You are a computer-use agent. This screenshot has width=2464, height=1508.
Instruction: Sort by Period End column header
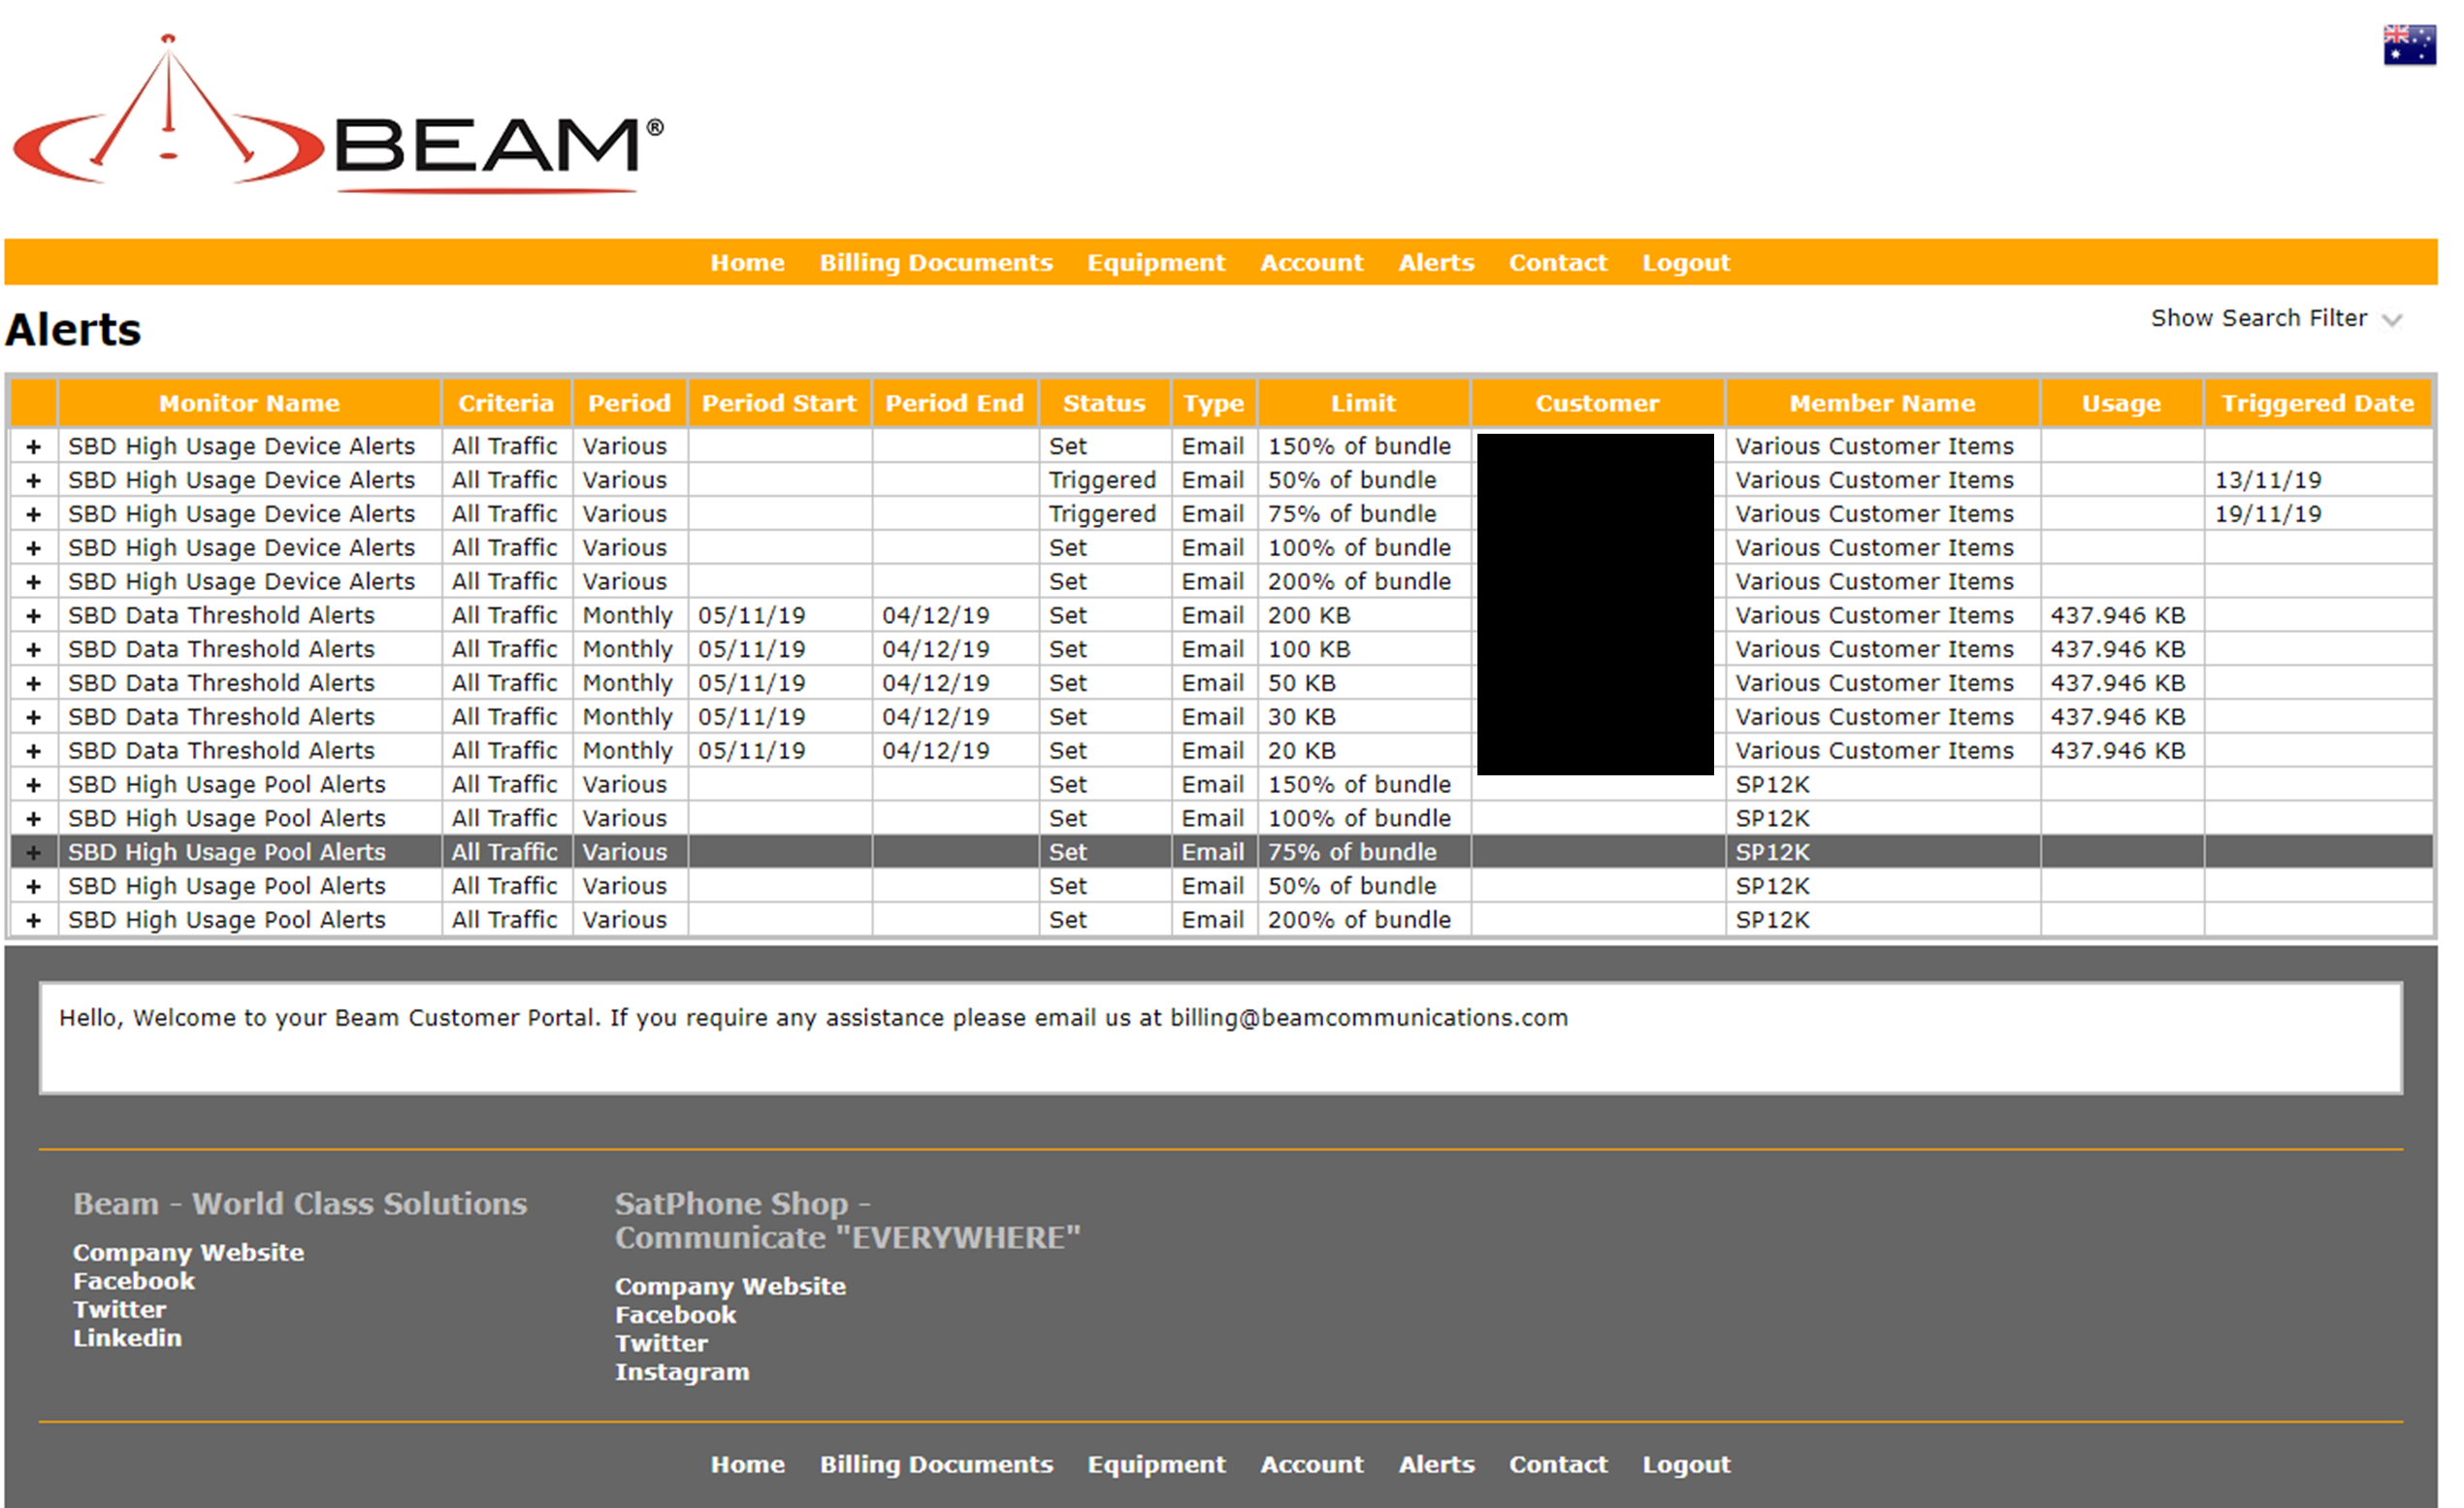tap(954, 403)
